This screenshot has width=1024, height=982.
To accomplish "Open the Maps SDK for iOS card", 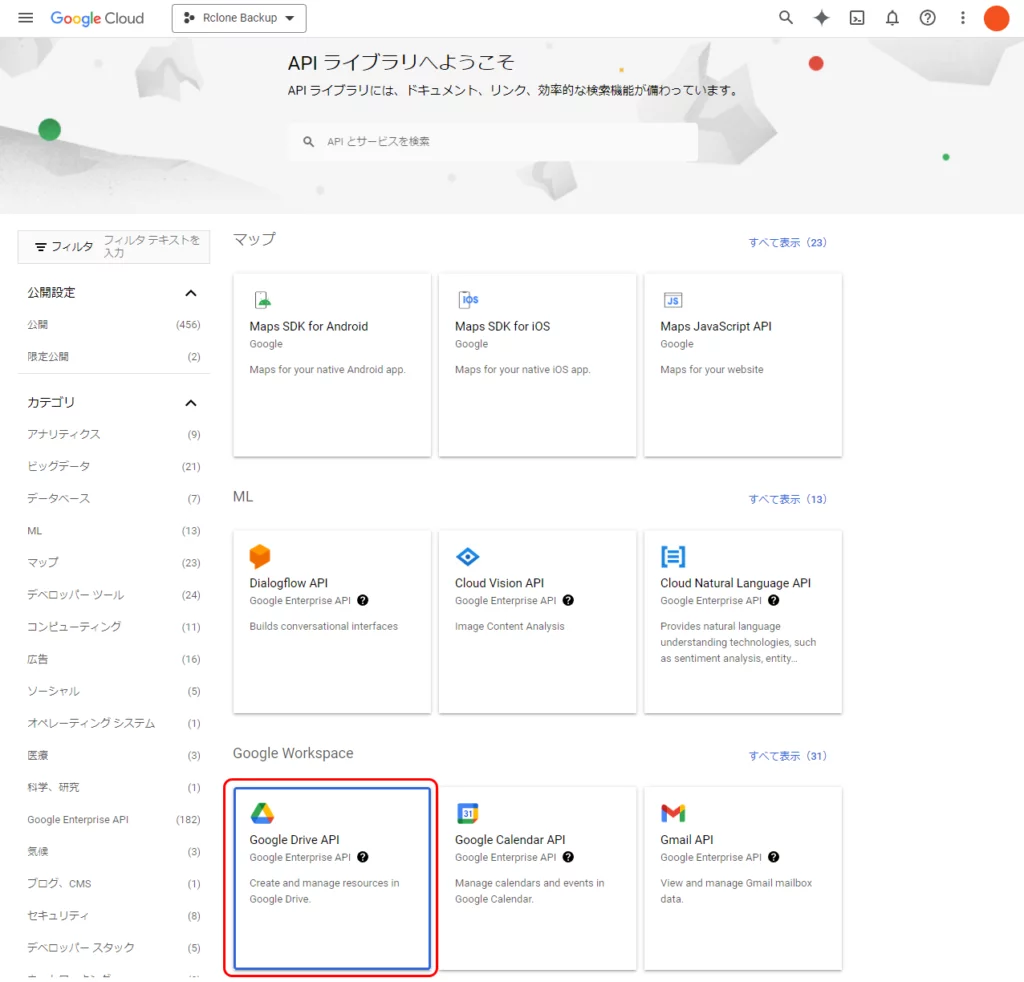I will (537, 365).
